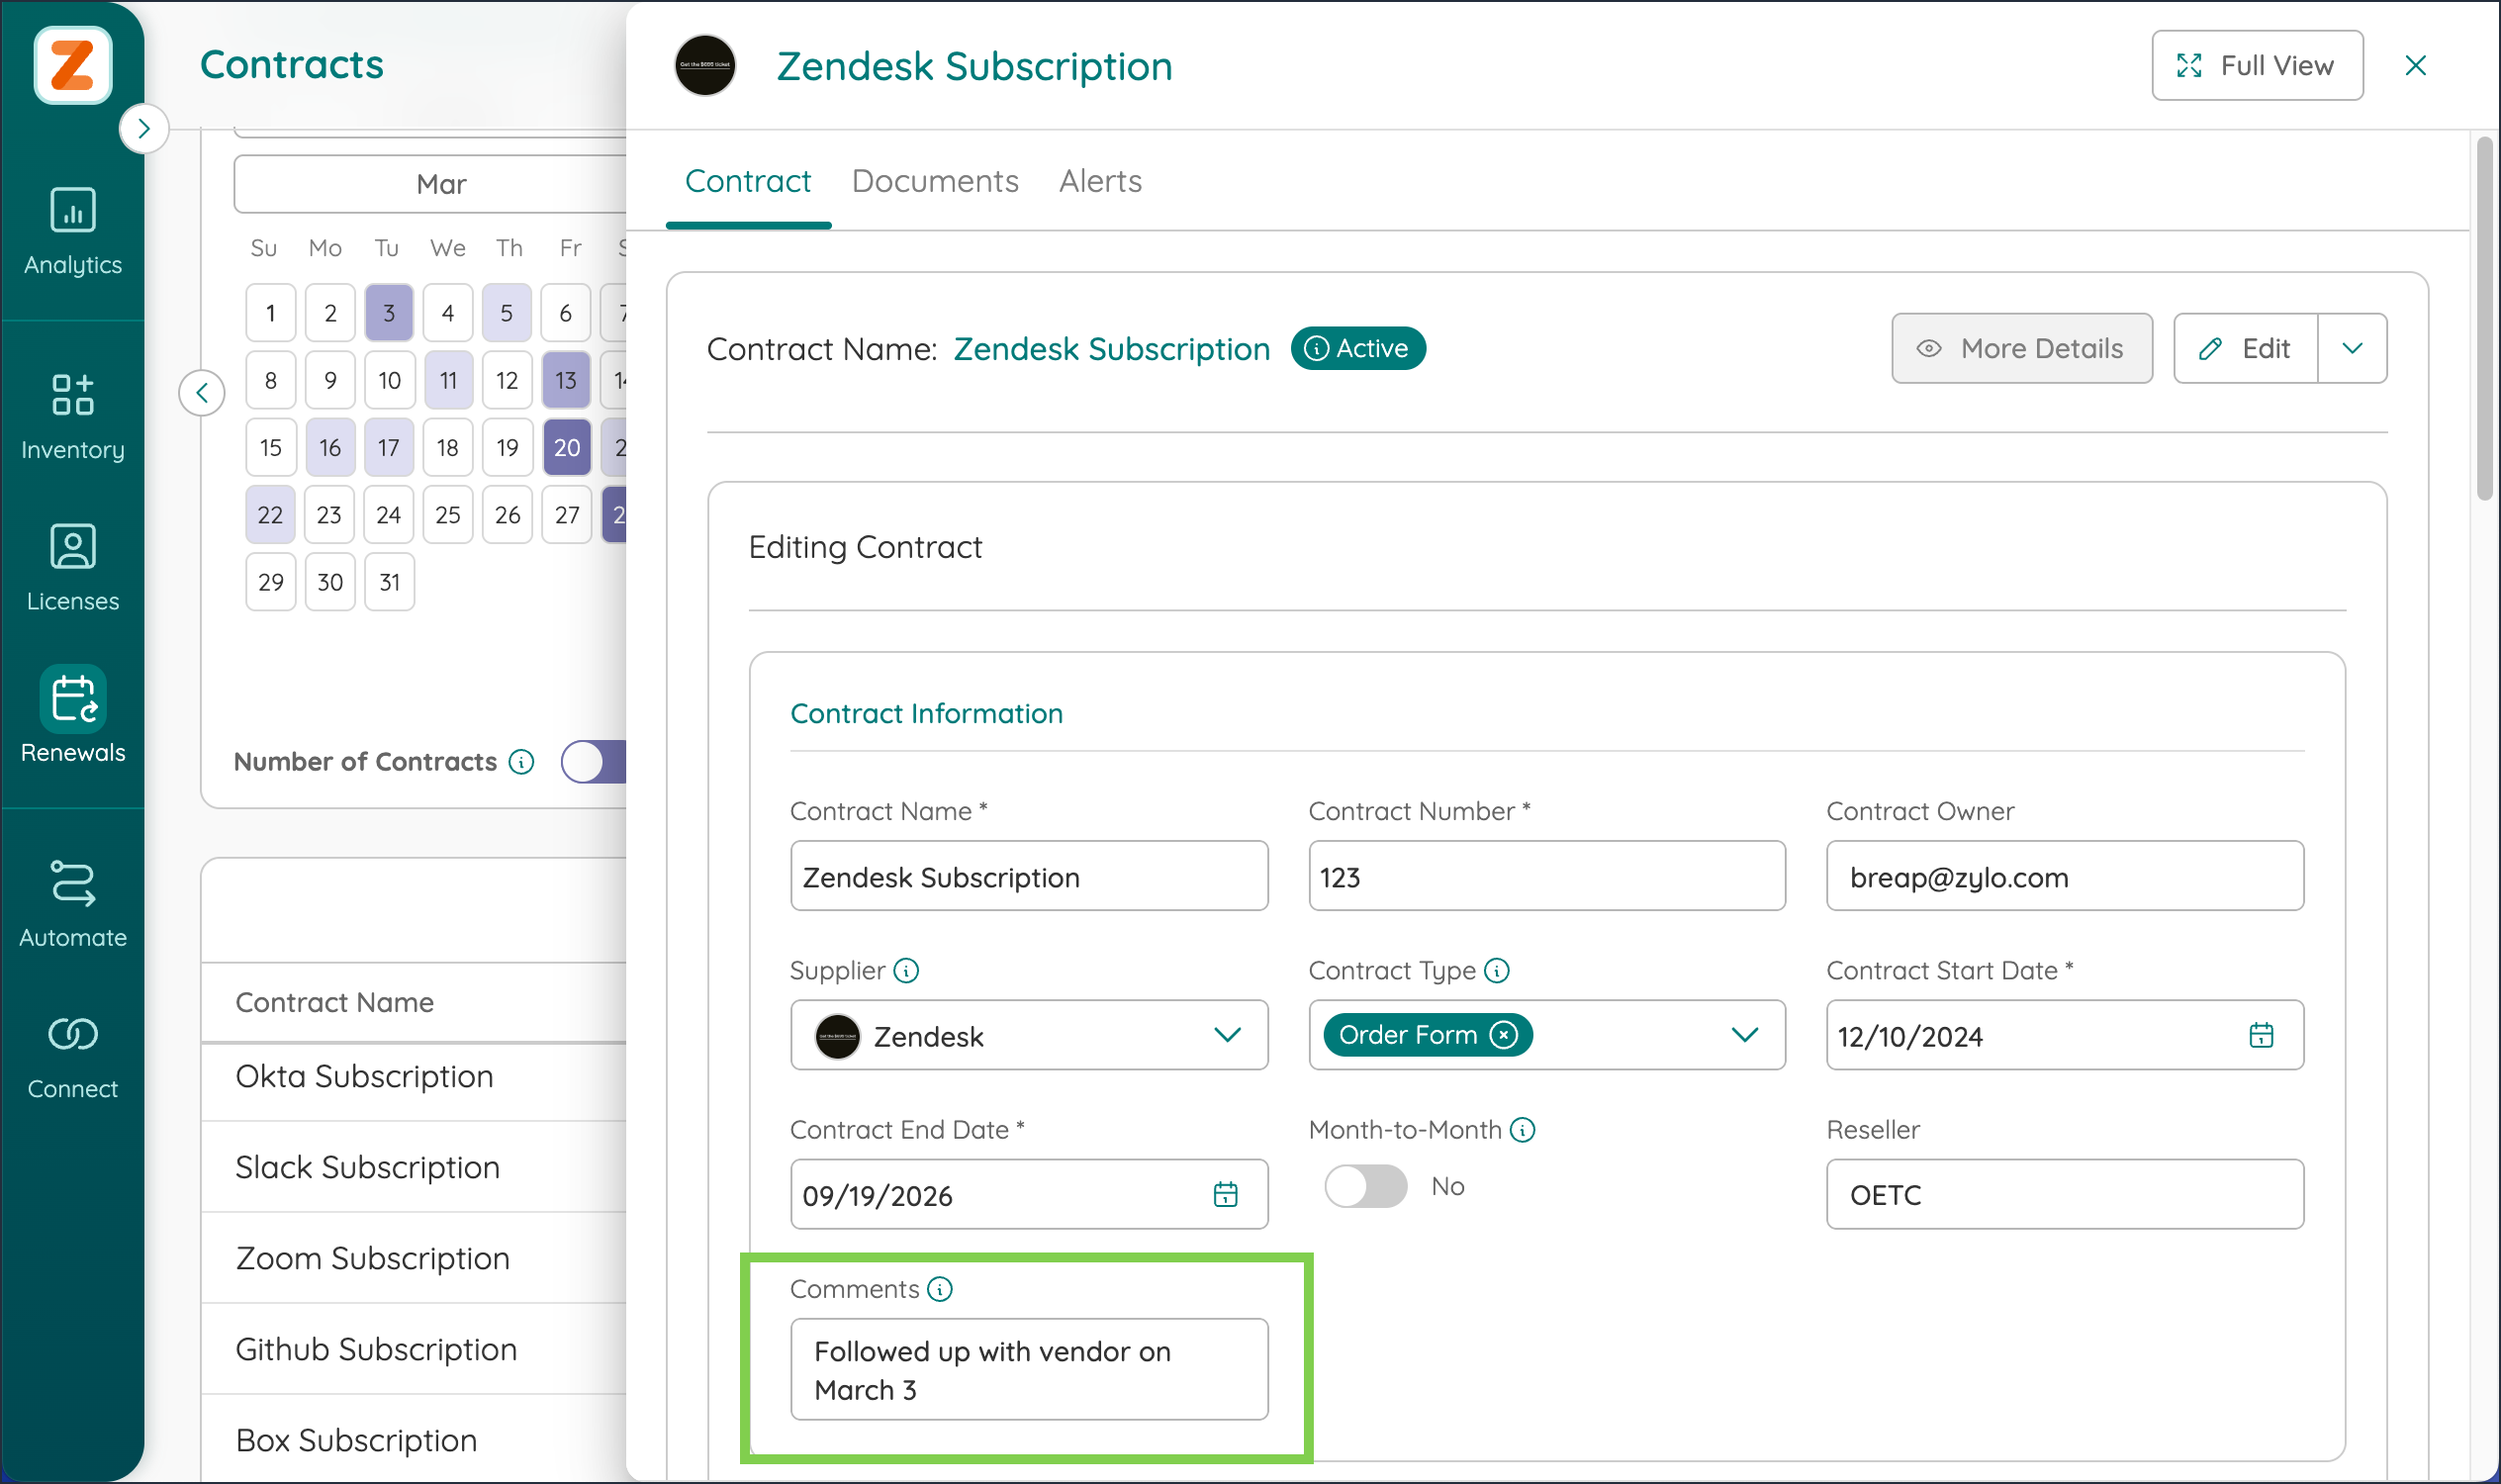The height and width of the screenshot is (1484, 2501).
Task: Select March 22 in the calendar
Action: click(270, 515)
